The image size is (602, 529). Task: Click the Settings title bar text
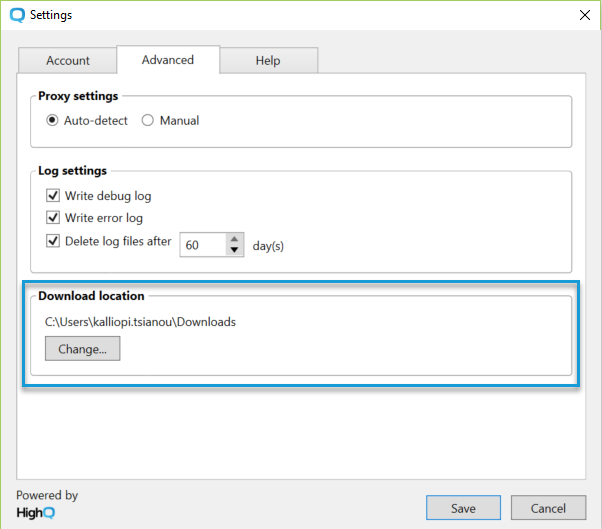[x=51, y=15]
